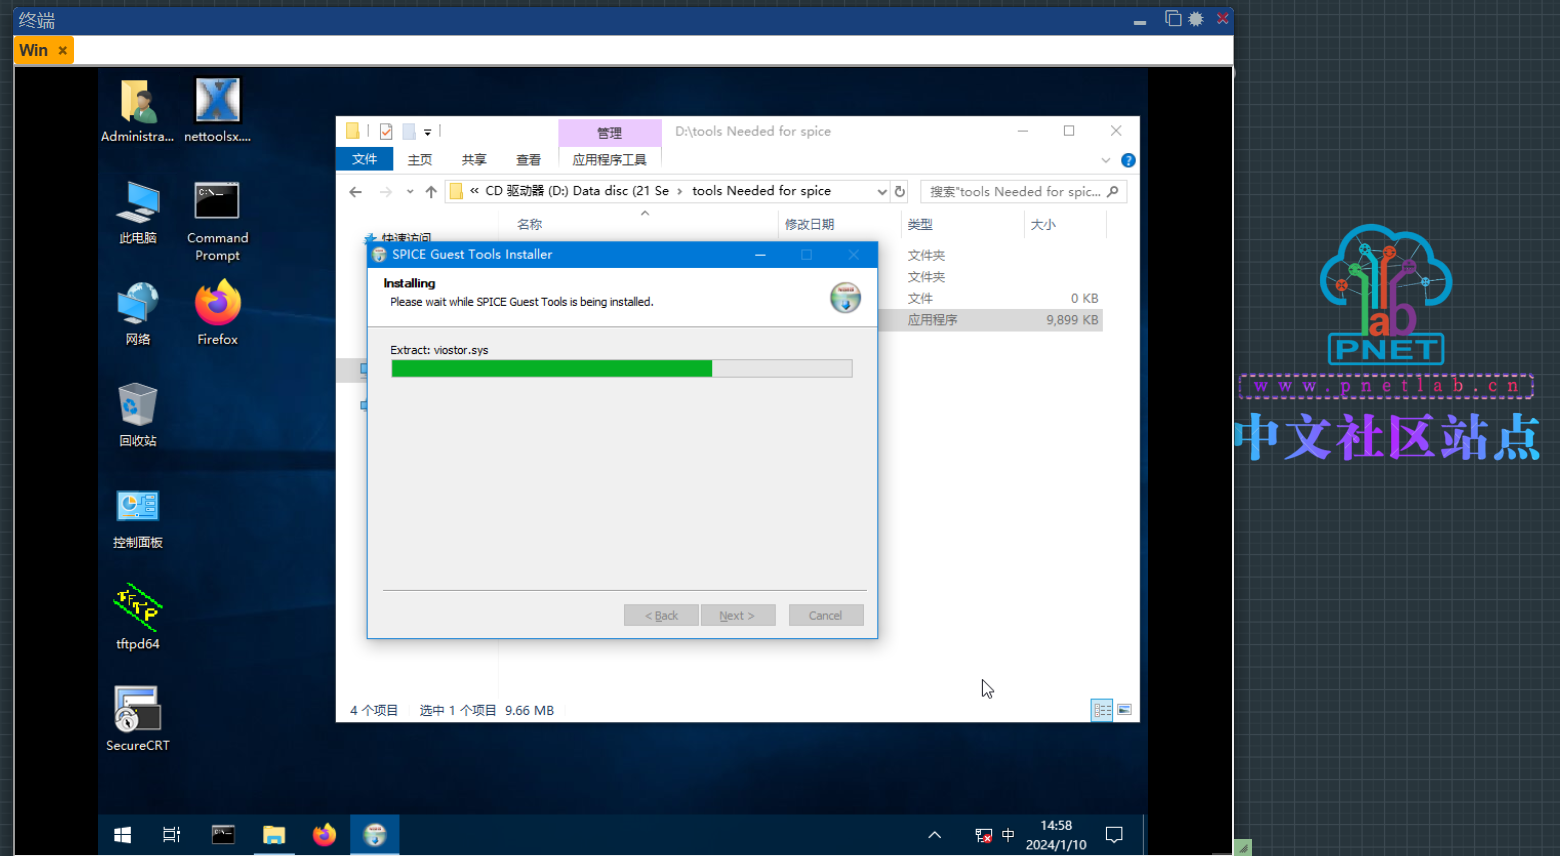Open the 应用程序工具 ribbon tab

pos(609,160)
